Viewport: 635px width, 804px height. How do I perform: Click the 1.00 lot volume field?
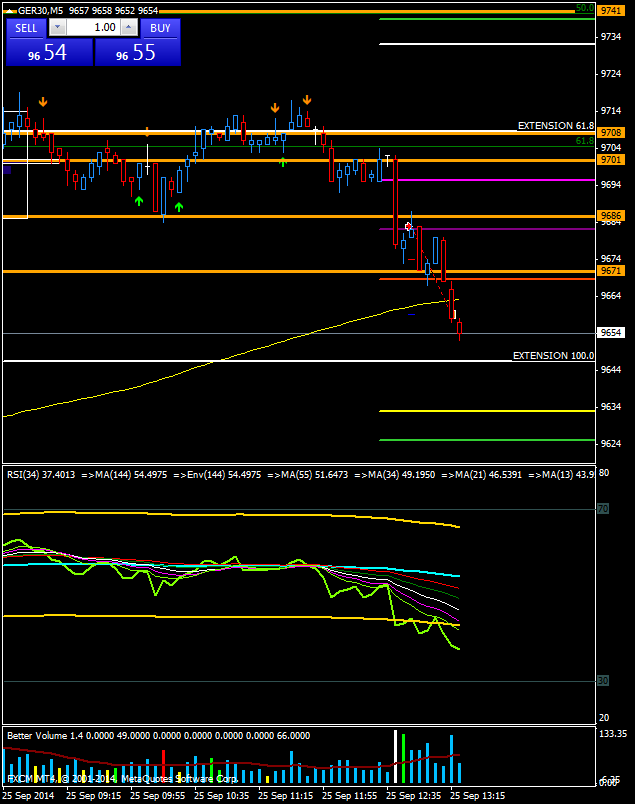pos(93,28)
